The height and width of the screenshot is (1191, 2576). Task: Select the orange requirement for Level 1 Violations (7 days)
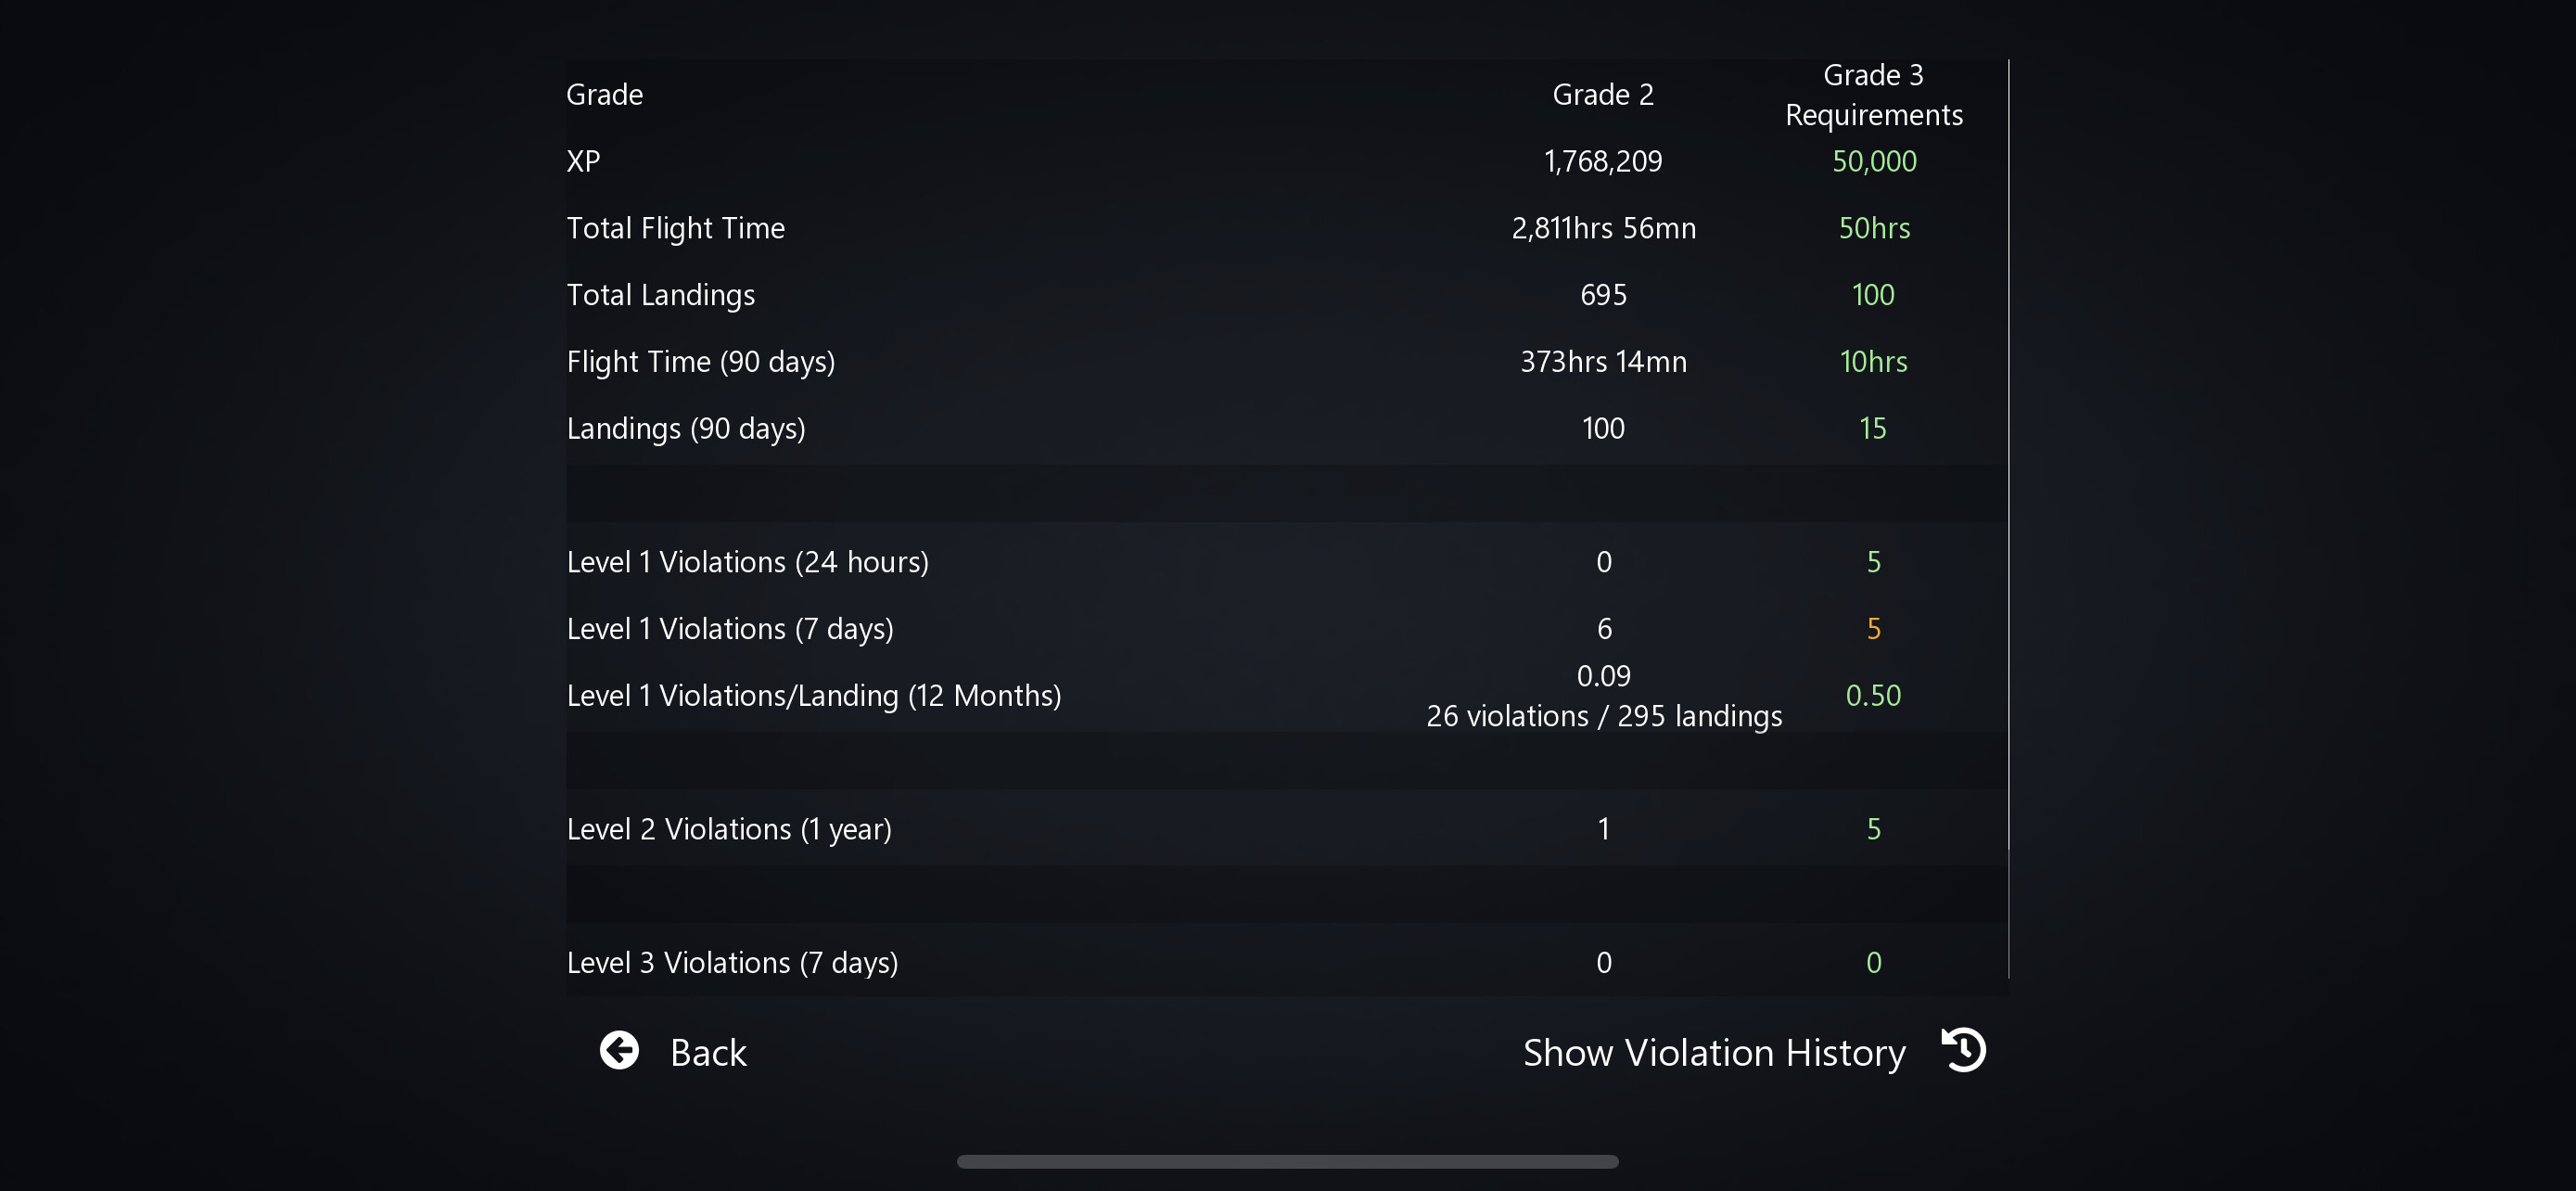coord(1873,629)
